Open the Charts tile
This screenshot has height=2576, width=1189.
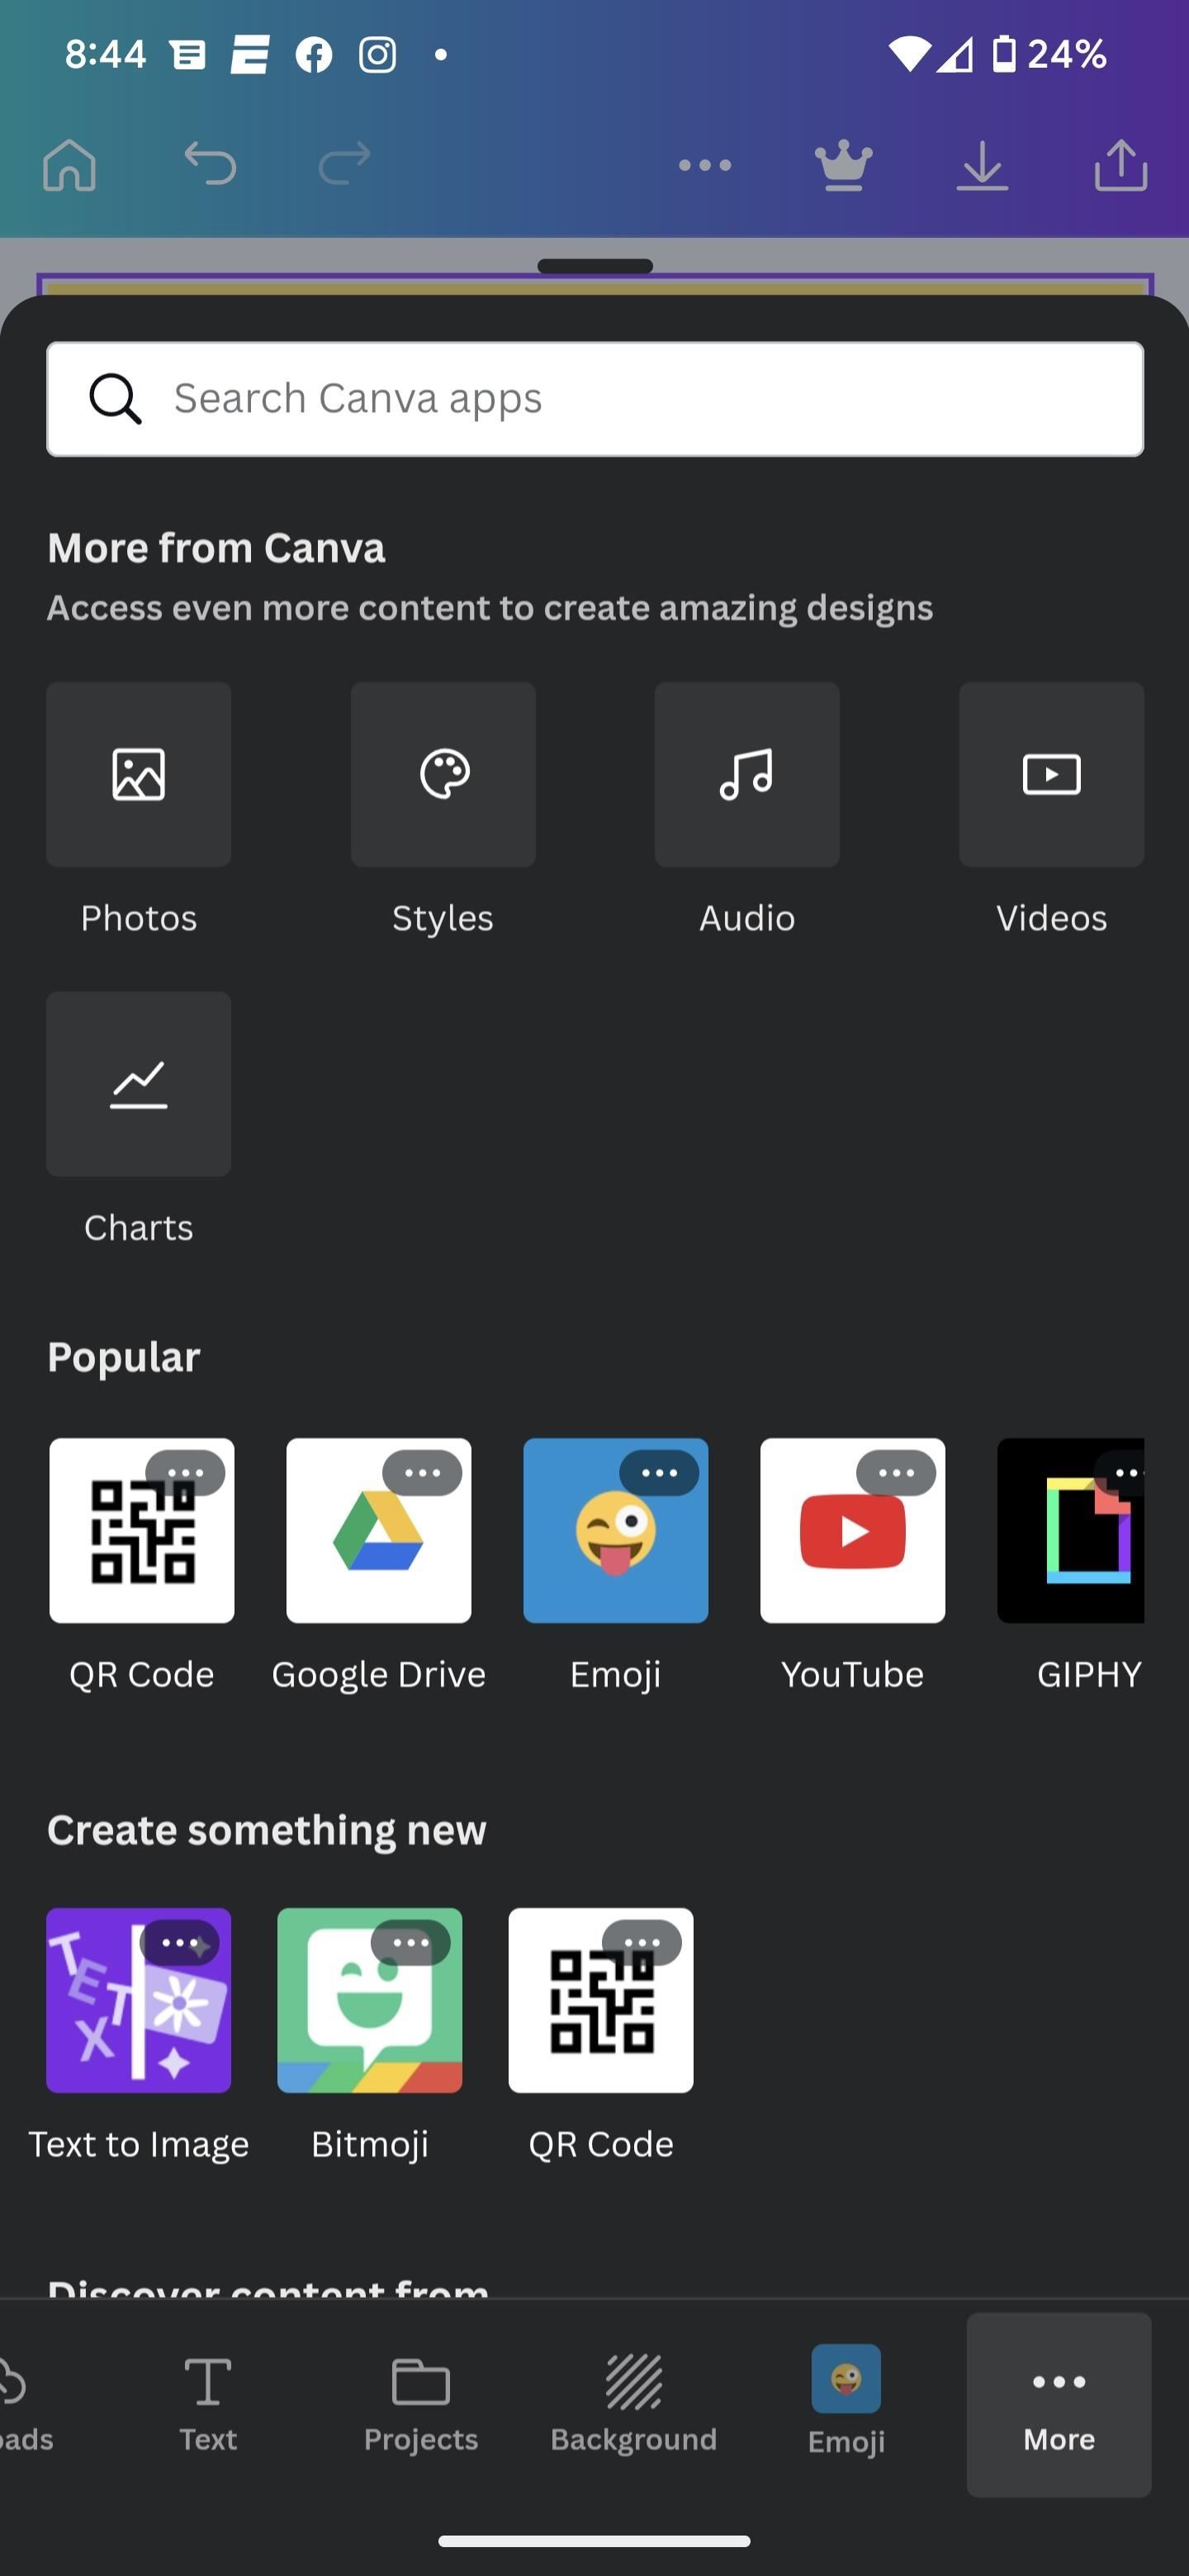pos(138,1083)
